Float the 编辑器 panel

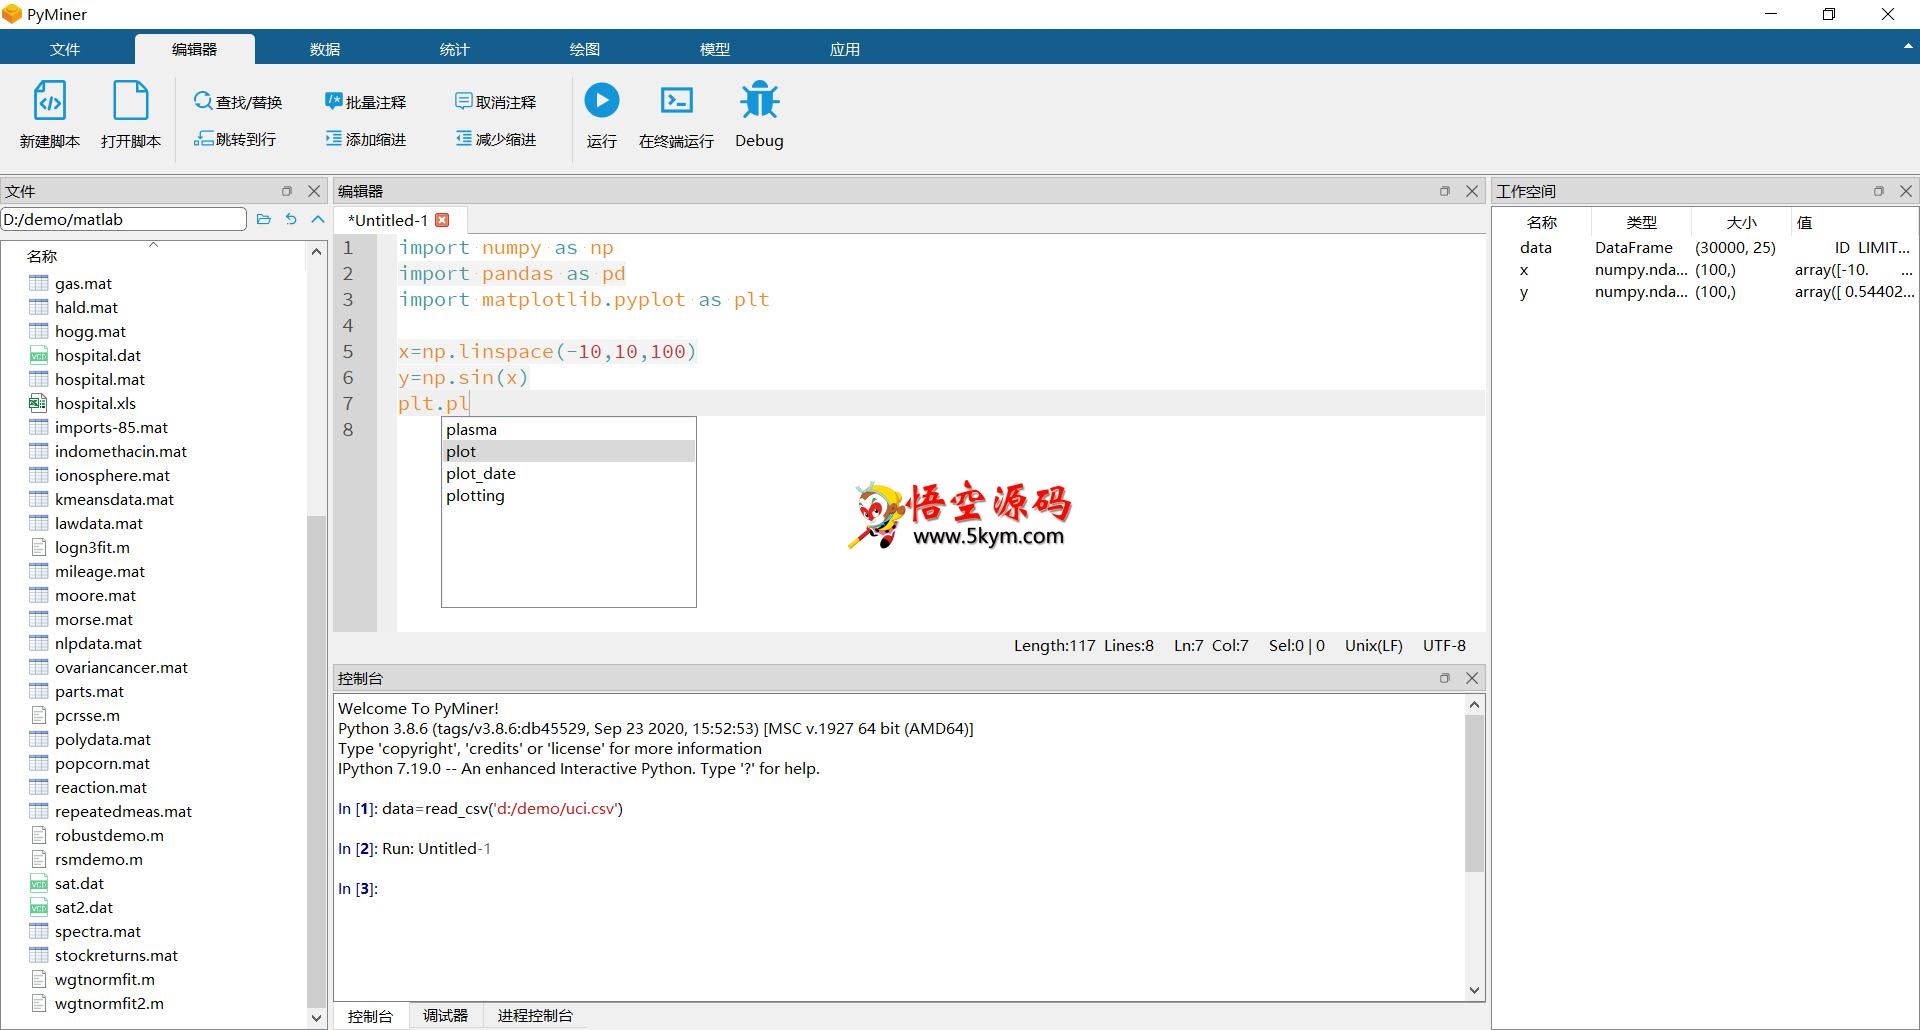[1445, 191]
